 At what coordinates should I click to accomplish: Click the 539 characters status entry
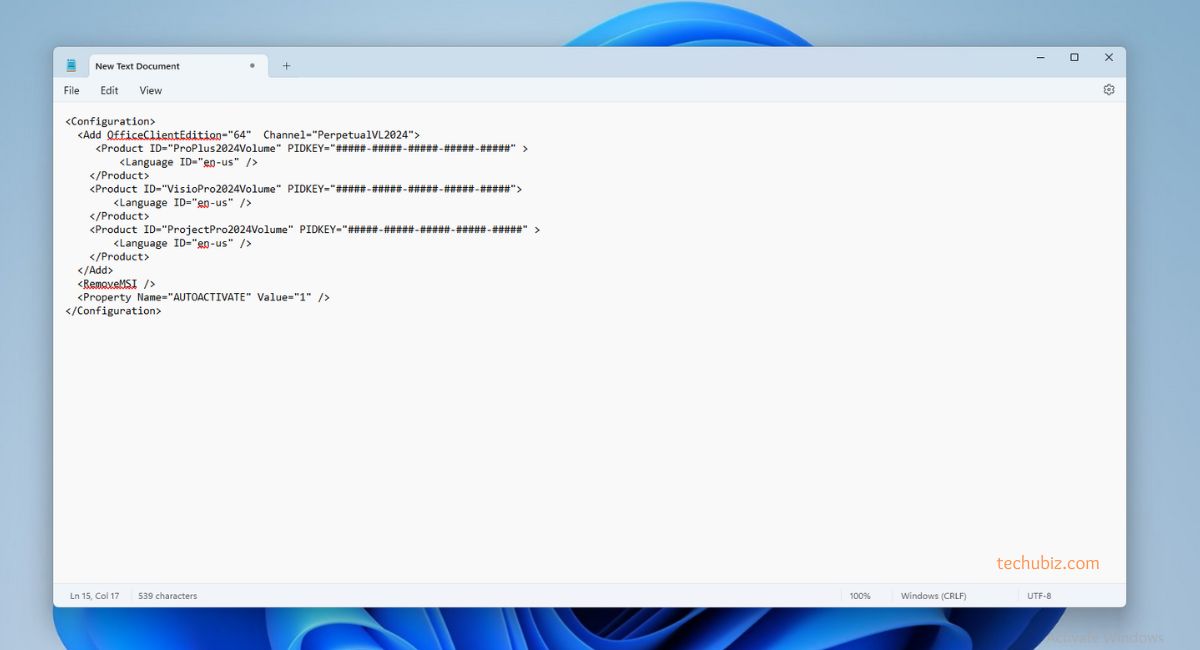pos(167,596)
